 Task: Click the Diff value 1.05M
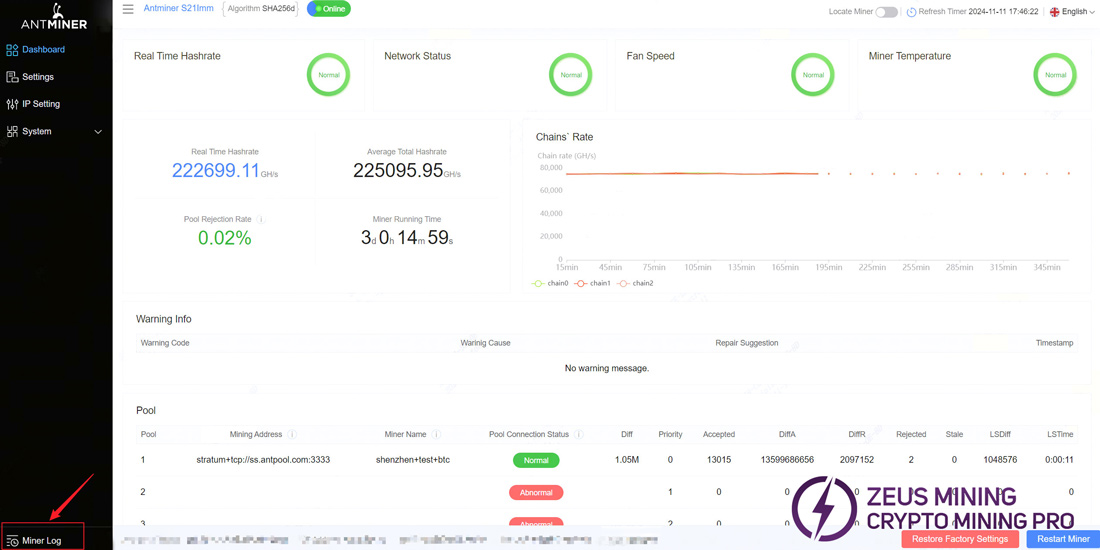(626, 460)
